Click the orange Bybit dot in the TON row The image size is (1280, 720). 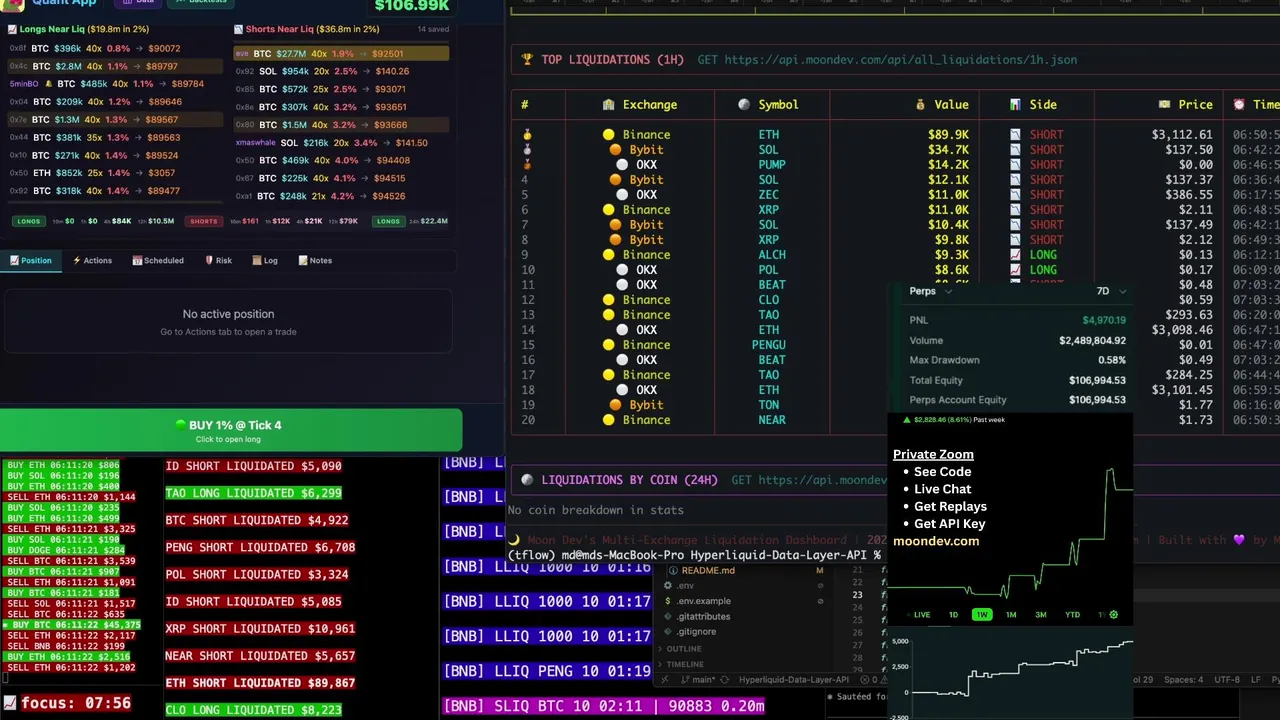(616, 405)
